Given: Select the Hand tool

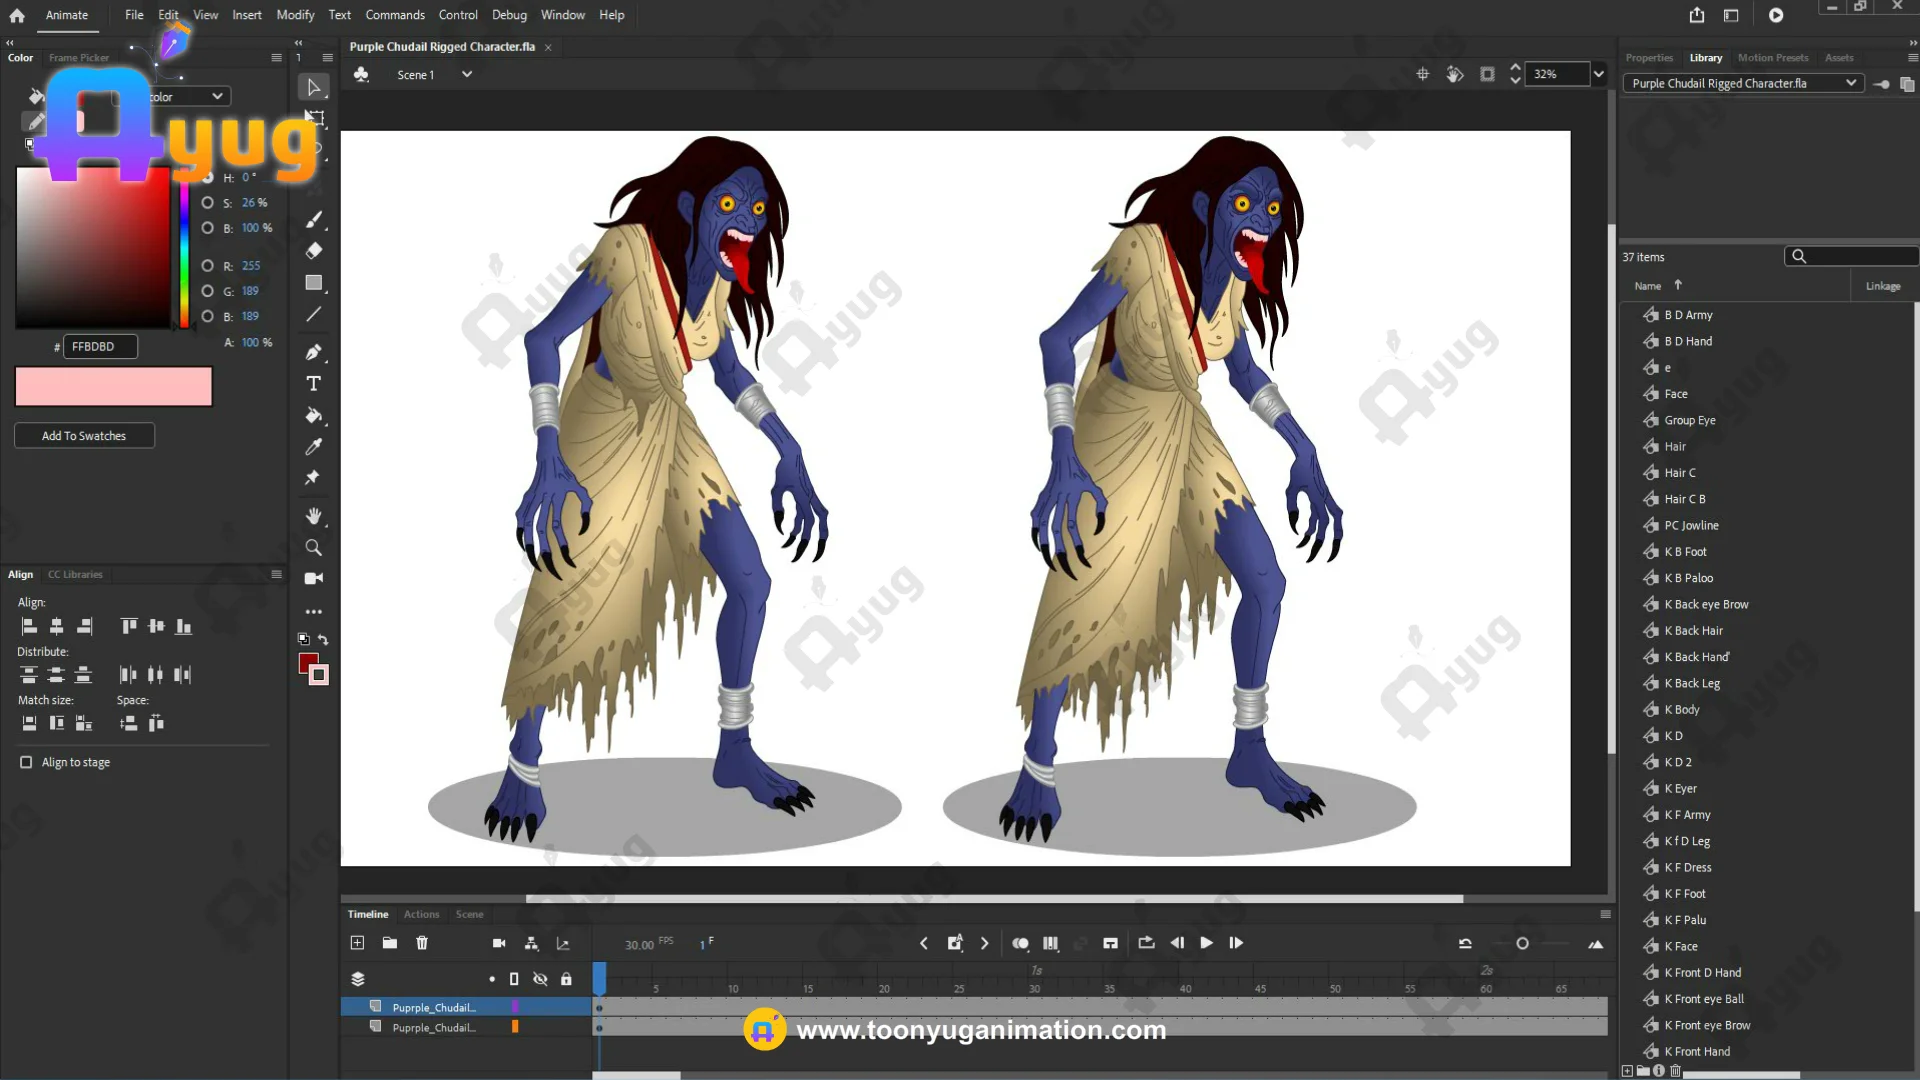Looking at the screenshot, I should tap(313, 516).
